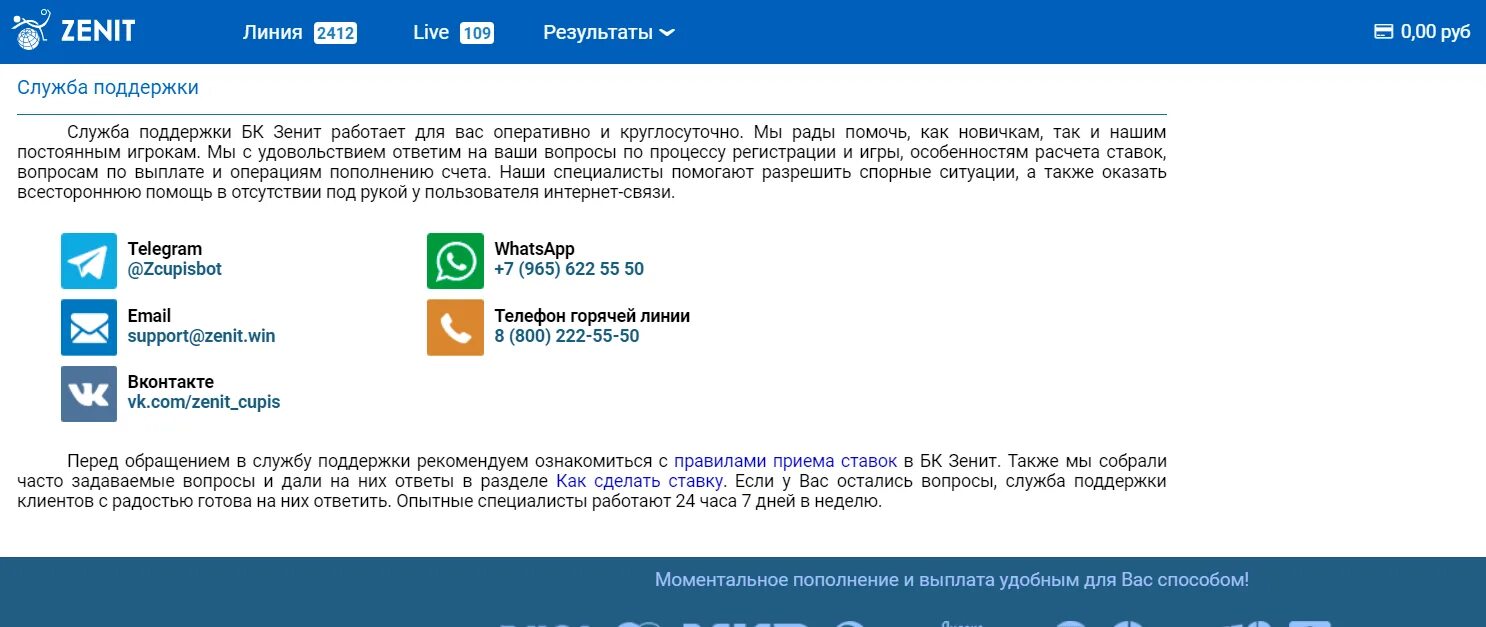
Task: Click the Telegram icon
Action: 89,261
